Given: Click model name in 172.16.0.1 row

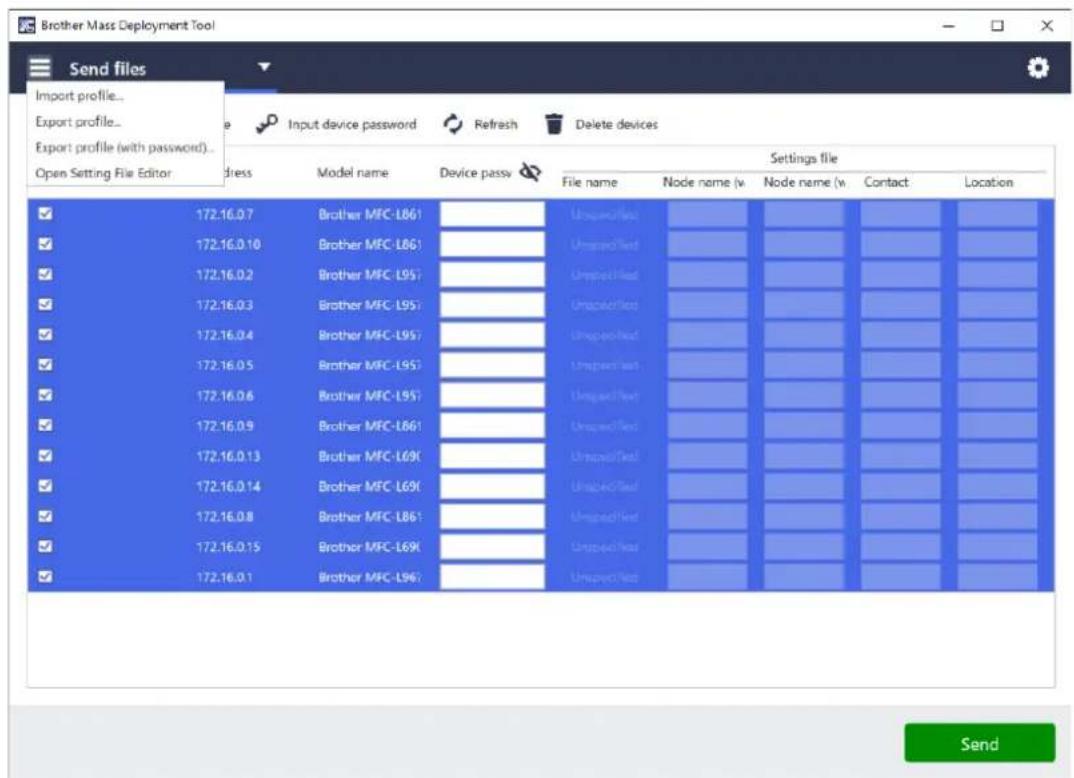Looking at the screenshot, I should tap(369, 577).
